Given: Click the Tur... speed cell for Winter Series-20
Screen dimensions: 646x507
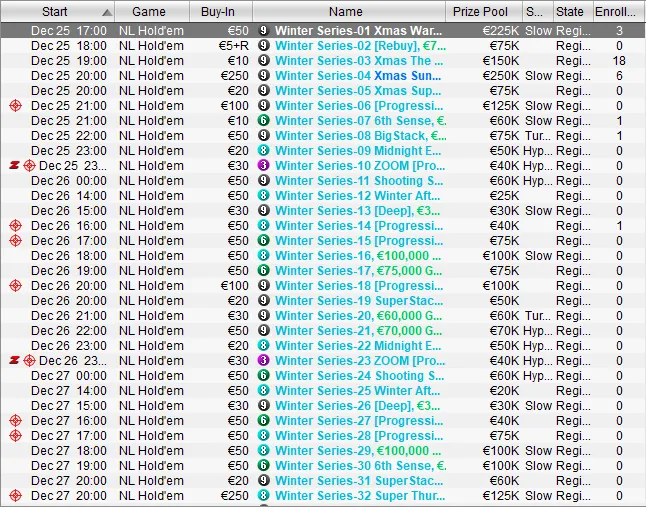Looking at the screenshot, I should (x=538, y=315).
